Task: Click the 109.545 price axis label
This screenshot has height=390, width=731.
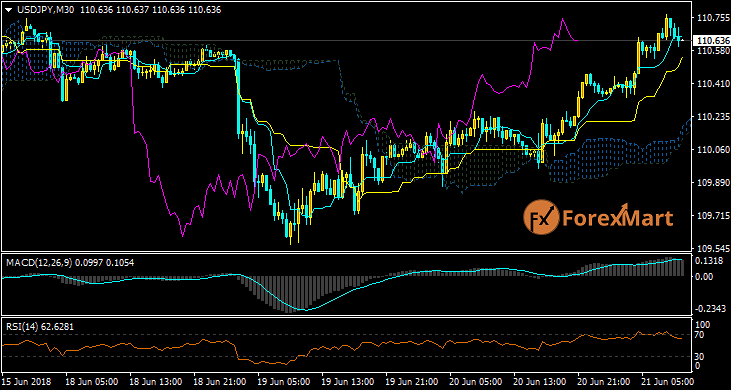Action: tap(709, 248)
